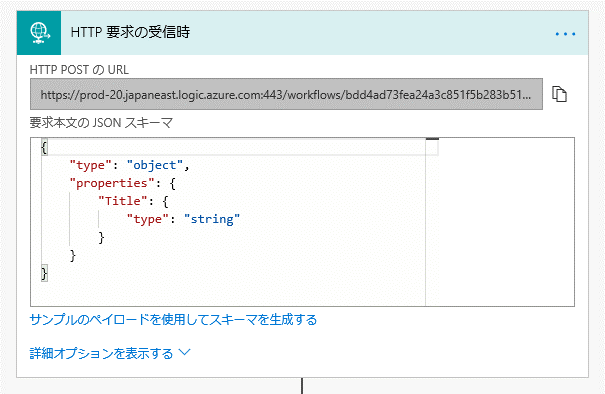The height and width of the screenshot is (394, 605).
Task: Click the '要求本文の JSON スキーマ' label
Action: click(101, 123)
